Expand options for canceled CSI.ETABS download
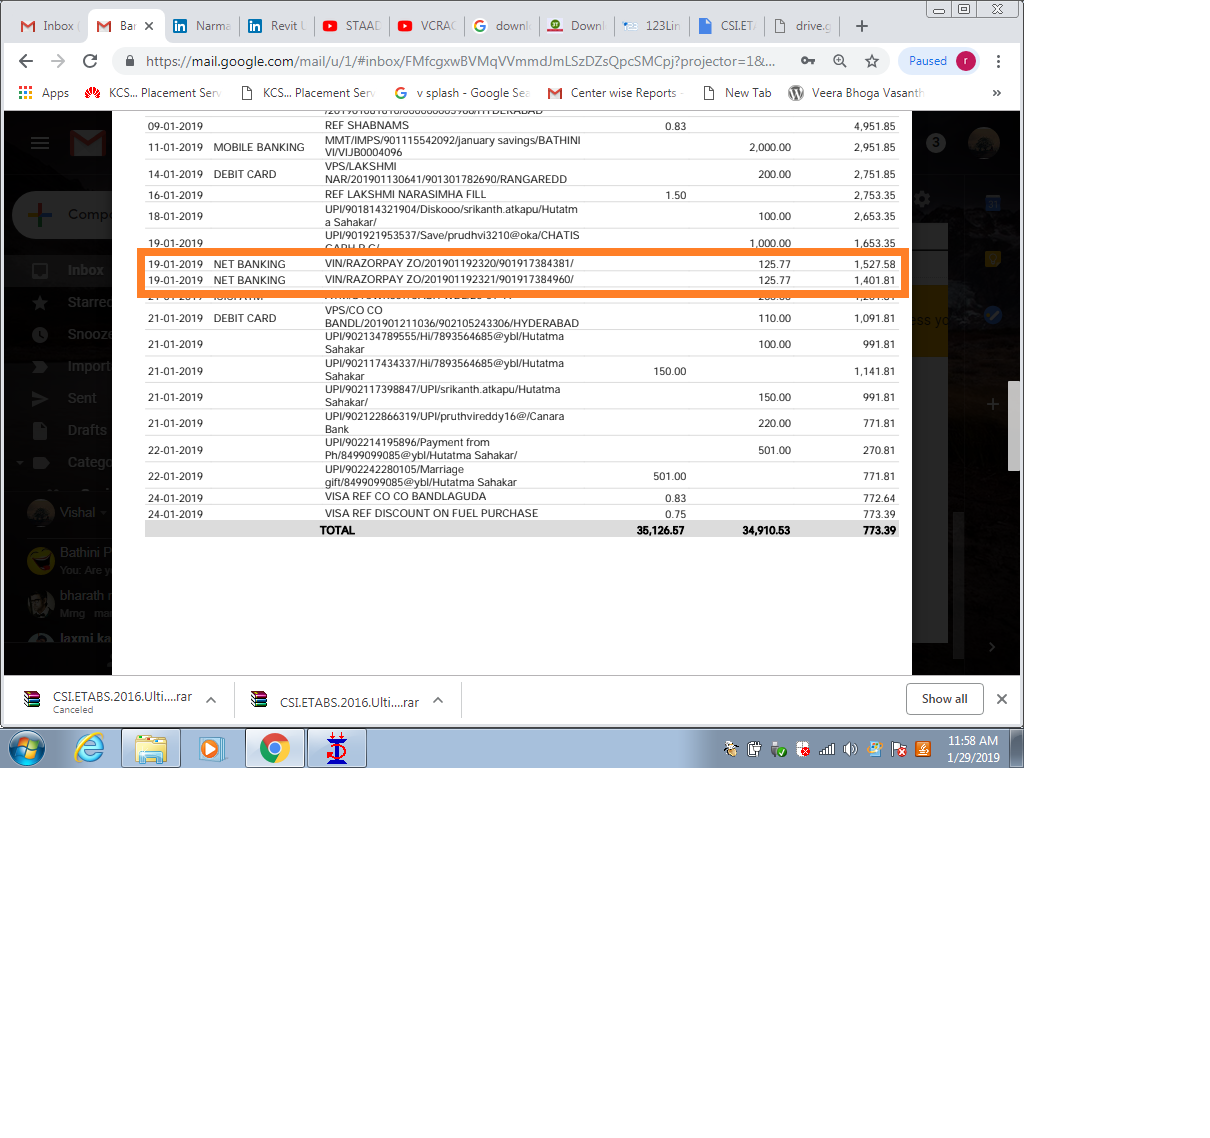The height and width of the screenshot is (1138, 1210). click(x=211, y=700)
